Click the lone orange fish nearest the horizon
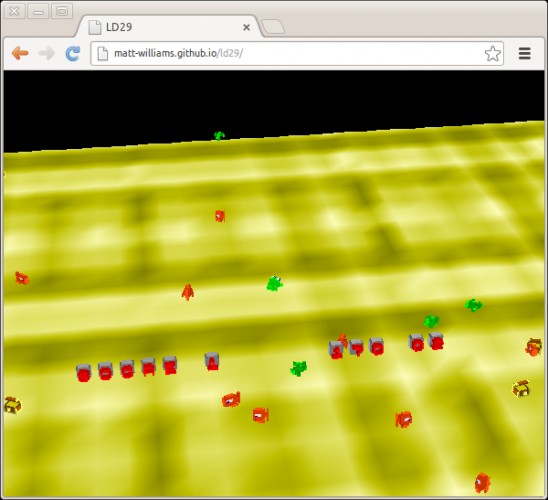Image resolution: width=548 pixels, height=500 pixels. click(220, 216)
